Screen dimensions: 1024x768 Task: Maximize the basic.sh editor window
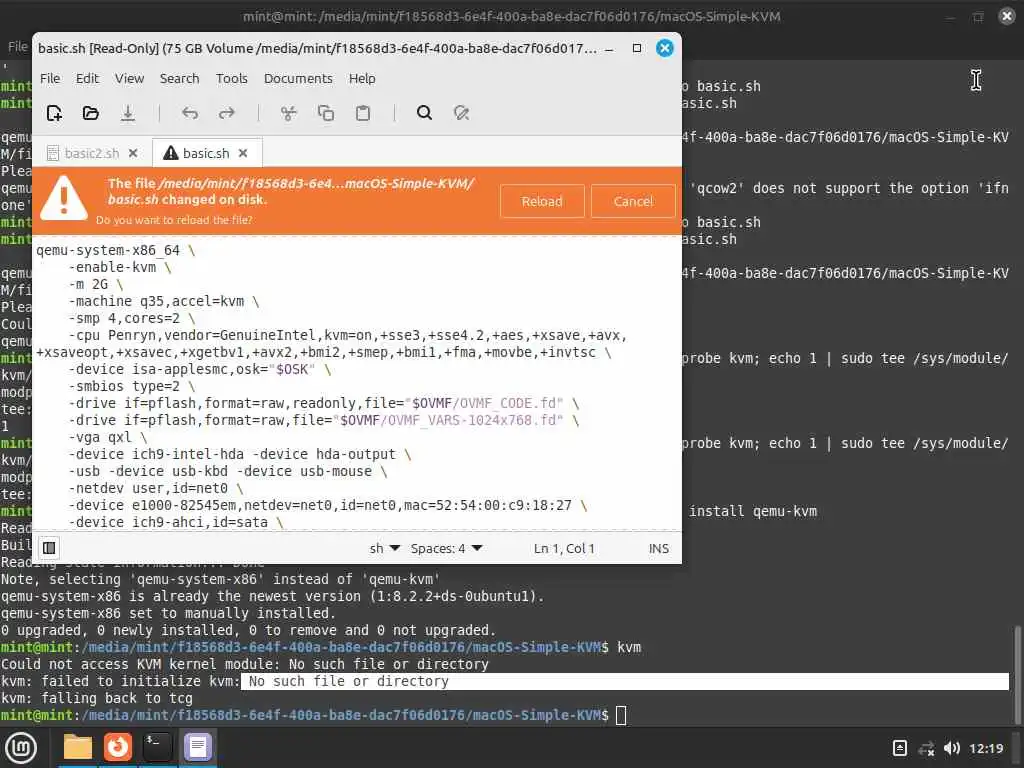pyautogui.click(x=637, y=48)
